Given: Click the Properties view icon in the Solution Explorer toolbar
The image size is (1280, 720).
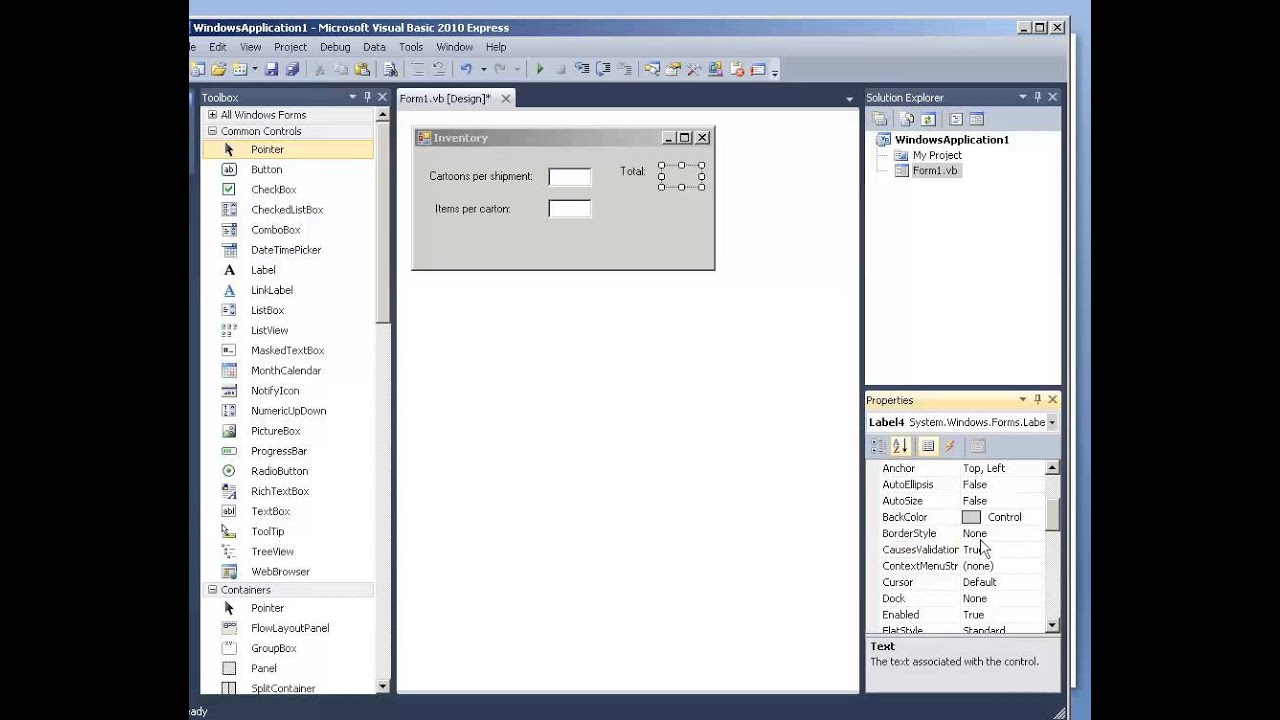Looking at the screenshot, I should pyautogui.click(x=880, y=119).
